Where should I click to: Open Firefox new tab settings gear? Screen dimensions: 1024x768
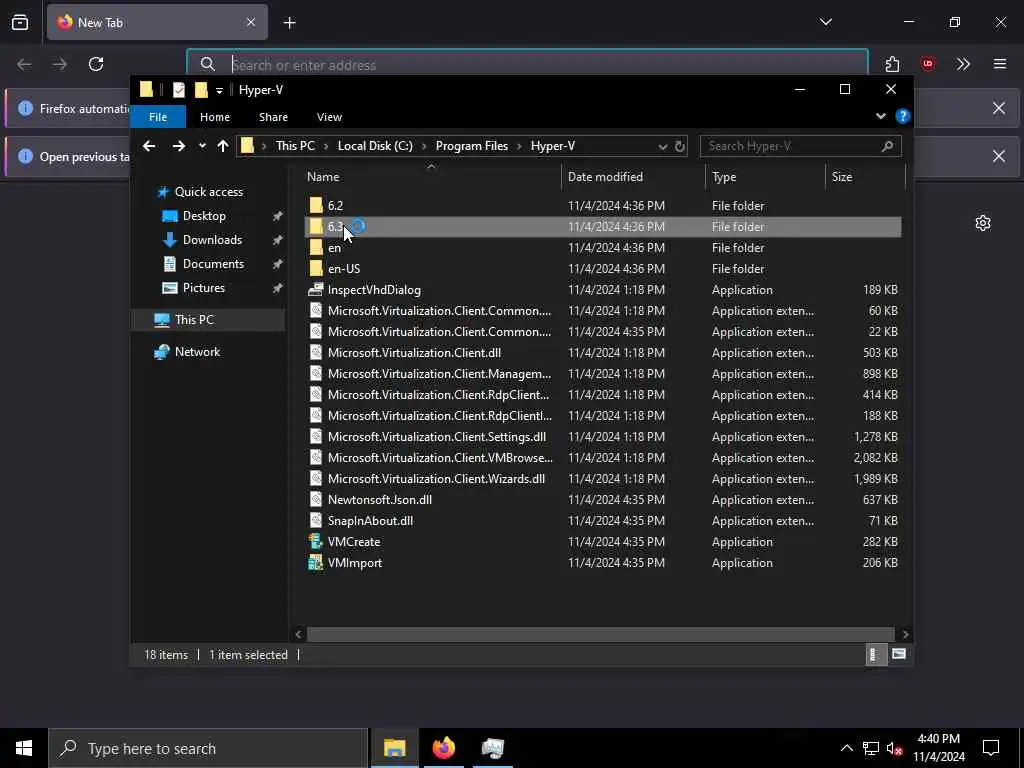(x=983, y=223)
